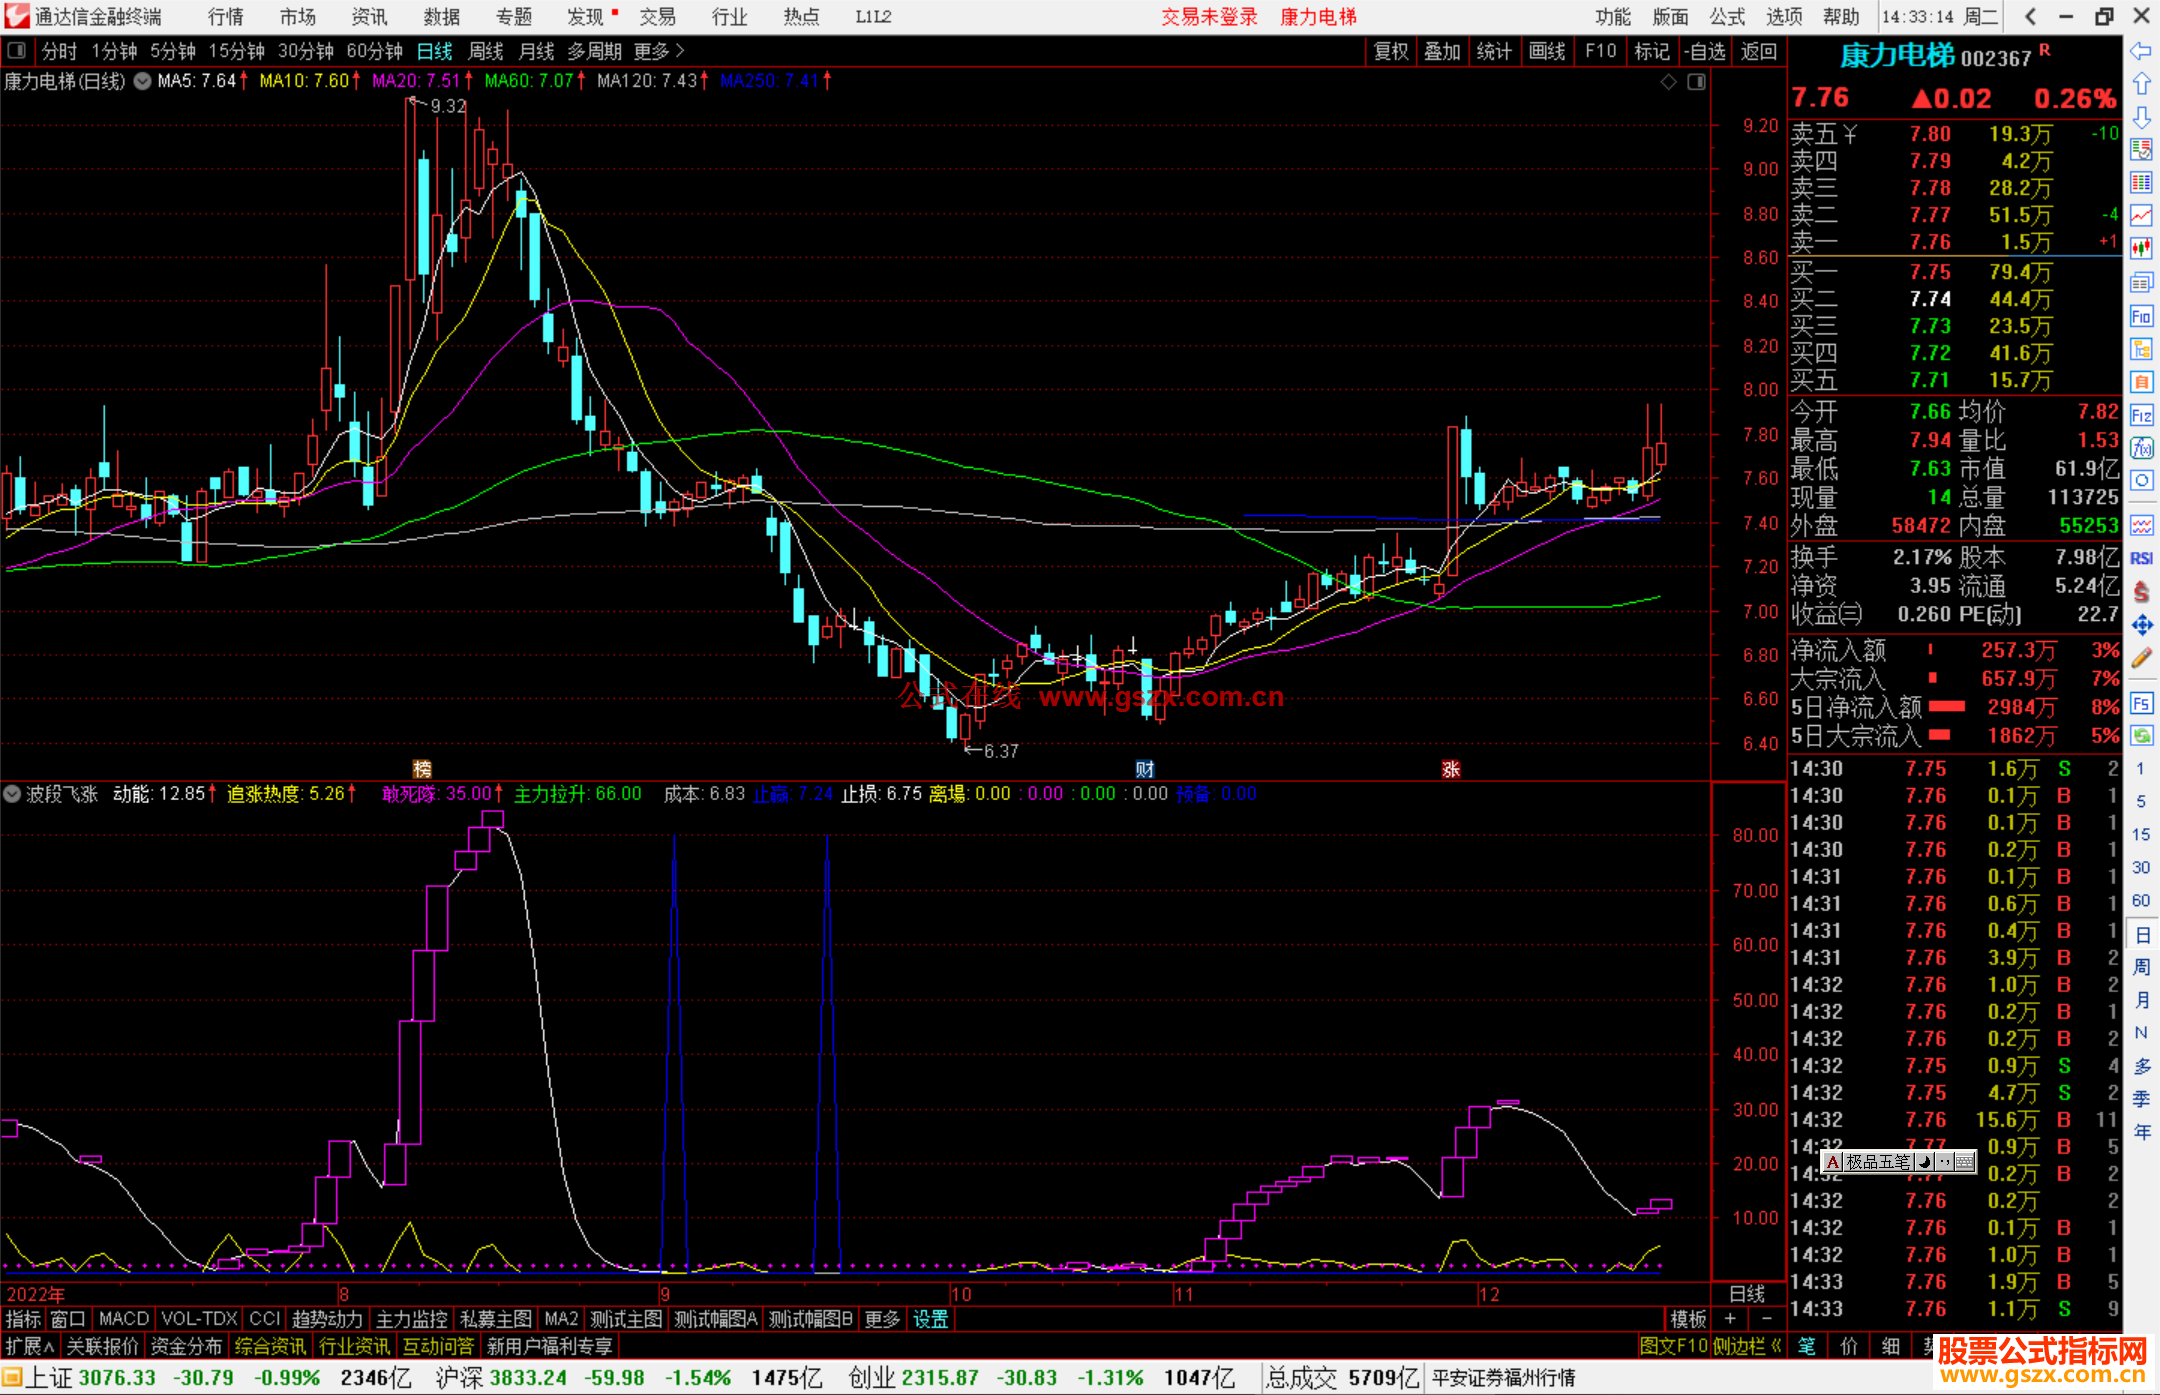Open the 行情 menu

click(x=225, y=17)
